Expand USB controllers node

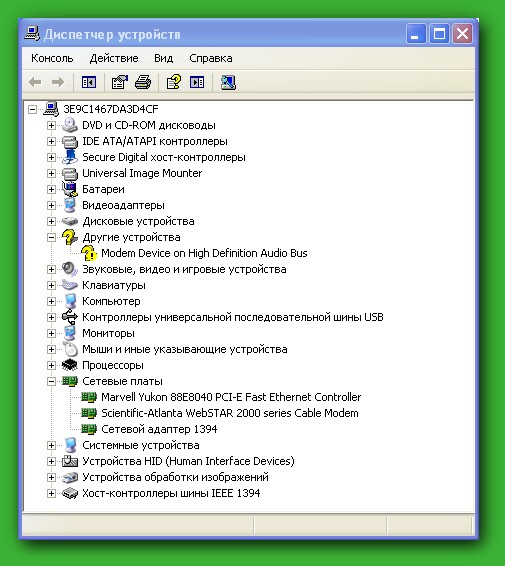[x=51, y=317]
